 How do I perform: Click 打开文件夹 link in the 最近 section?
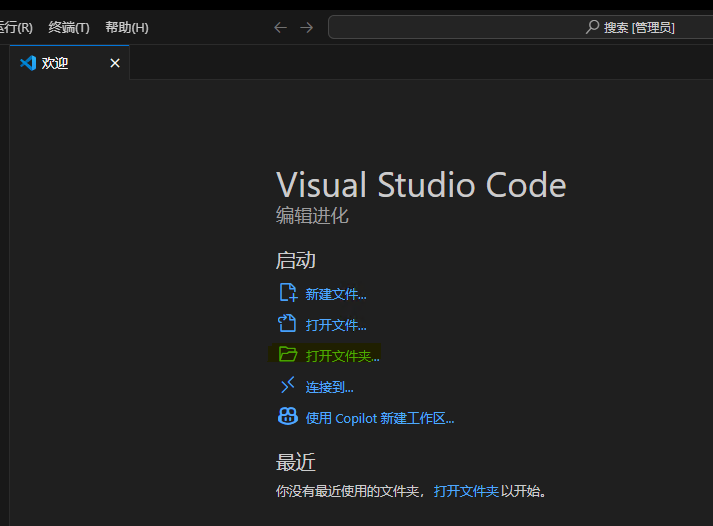pyautogui.click(x=466, y=491)
